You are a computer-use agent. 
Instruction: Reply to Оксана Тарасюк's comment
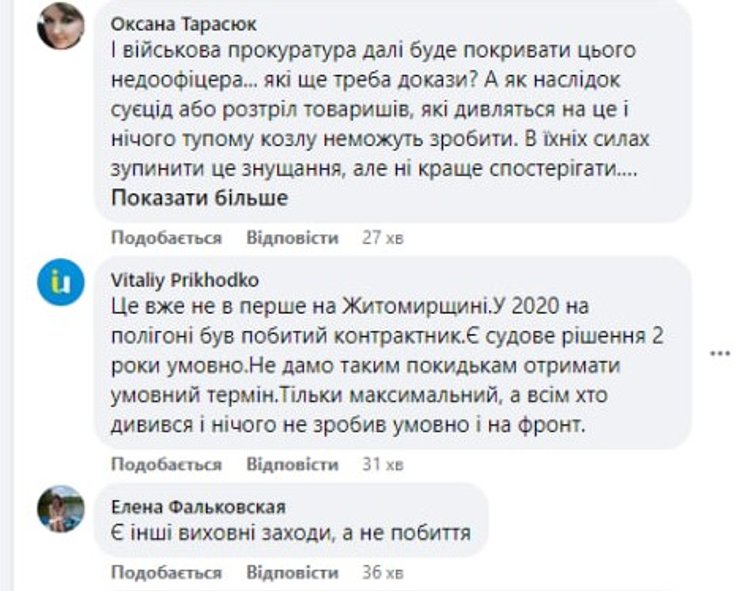[x=292, y=238]
